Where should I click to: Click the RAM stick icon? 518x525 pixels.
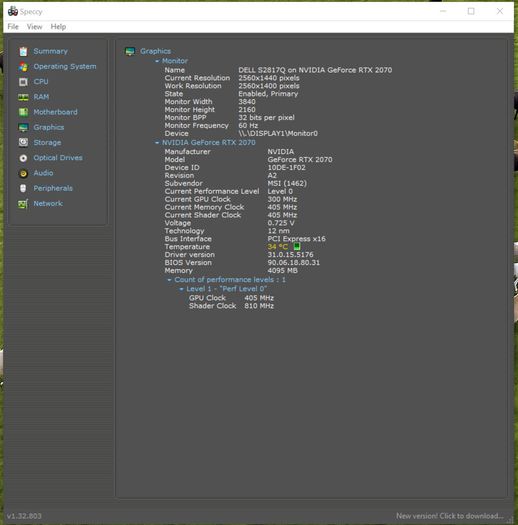point(23,97)
